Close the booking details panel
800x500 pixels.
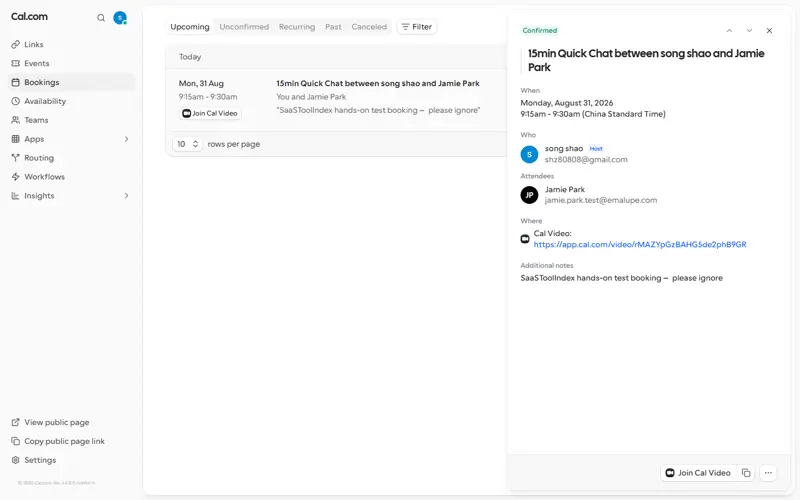pyautogui.click(x=769, y=31)
